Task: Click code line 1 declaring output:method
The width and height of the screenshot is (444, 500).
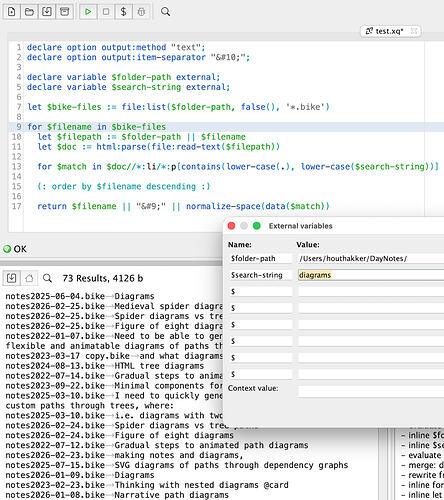Action: coord(116,47)
